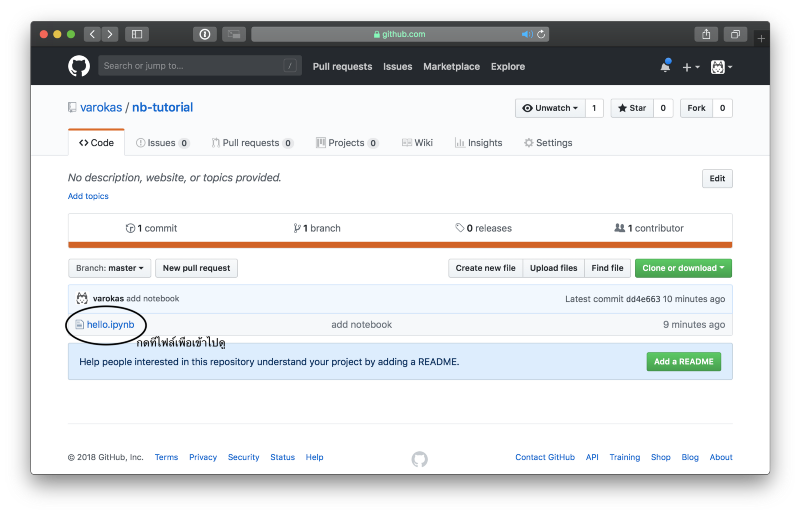Click the orange language bar

click(400, 245)
